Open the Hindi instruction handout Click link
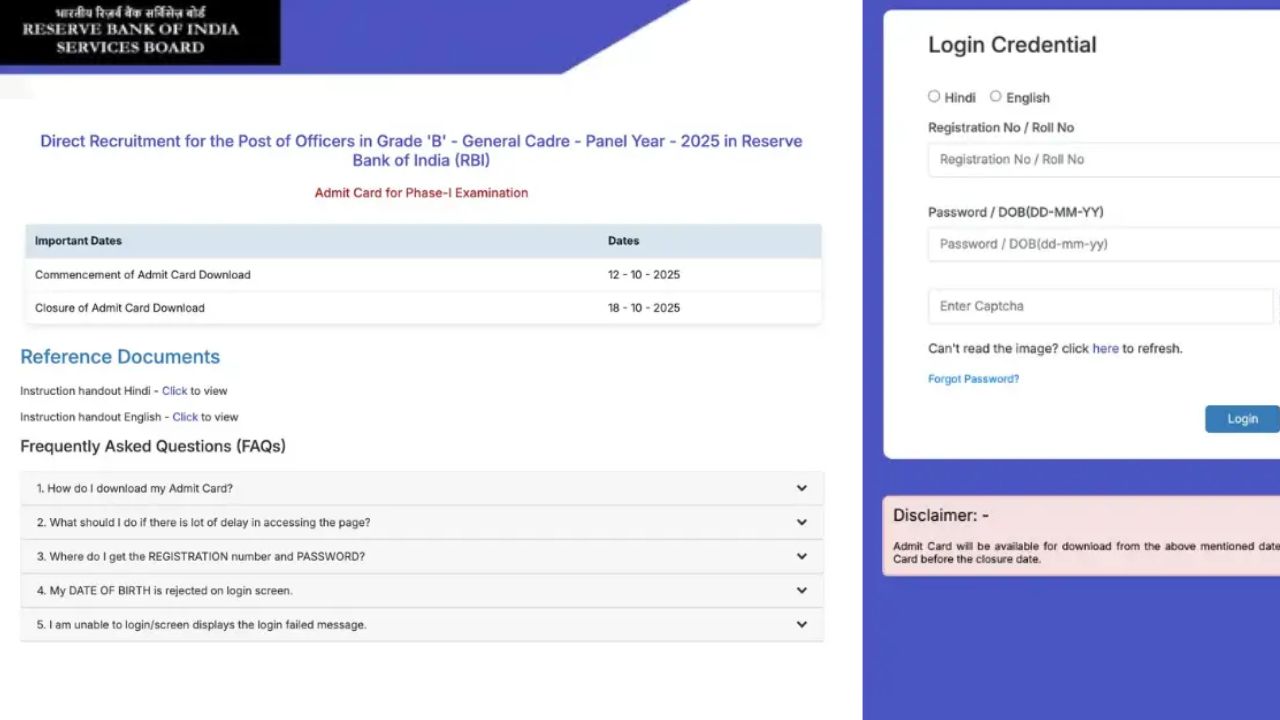Image resolution: width=1280 pixels, height=720 pixels. [175, 391]
